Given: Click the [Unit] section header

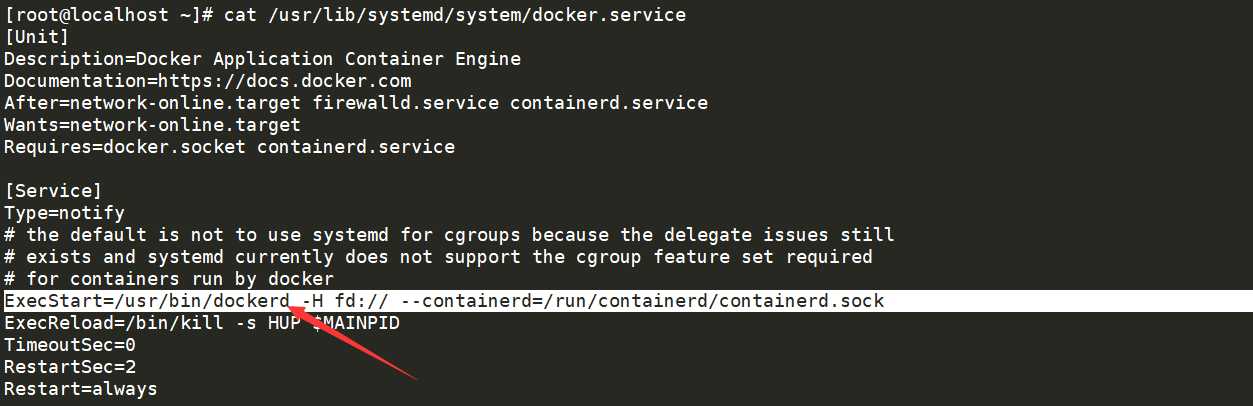Looking at the screenshot, I should pyautogui.click(x=37, y=37).
